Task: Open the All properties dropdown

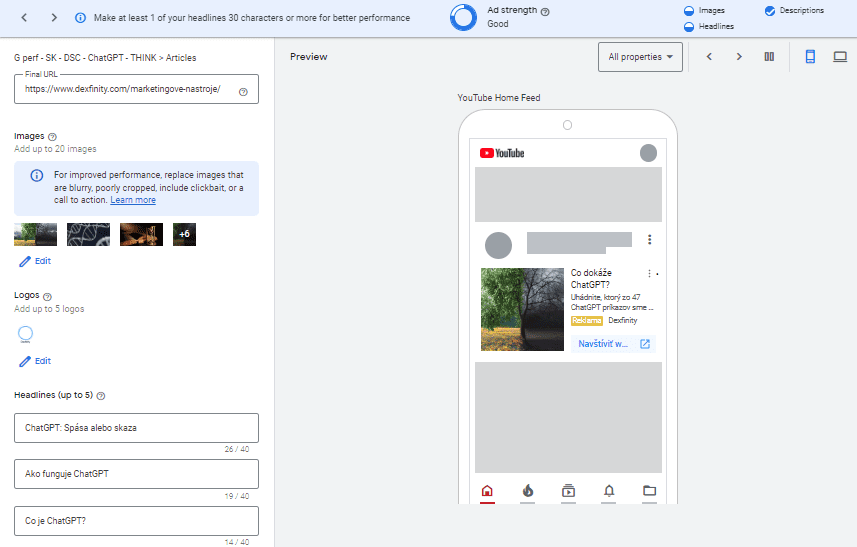Action: (x=640, y=57)
